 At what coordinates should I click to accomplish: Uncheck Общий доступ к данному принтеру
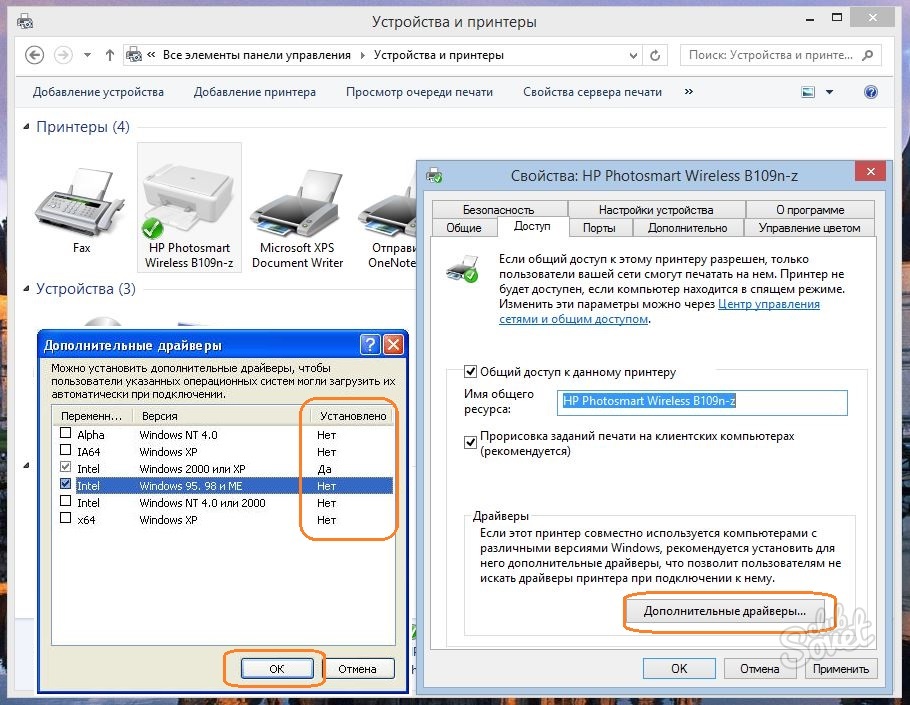pyautogui.click(x=471, y=372)
